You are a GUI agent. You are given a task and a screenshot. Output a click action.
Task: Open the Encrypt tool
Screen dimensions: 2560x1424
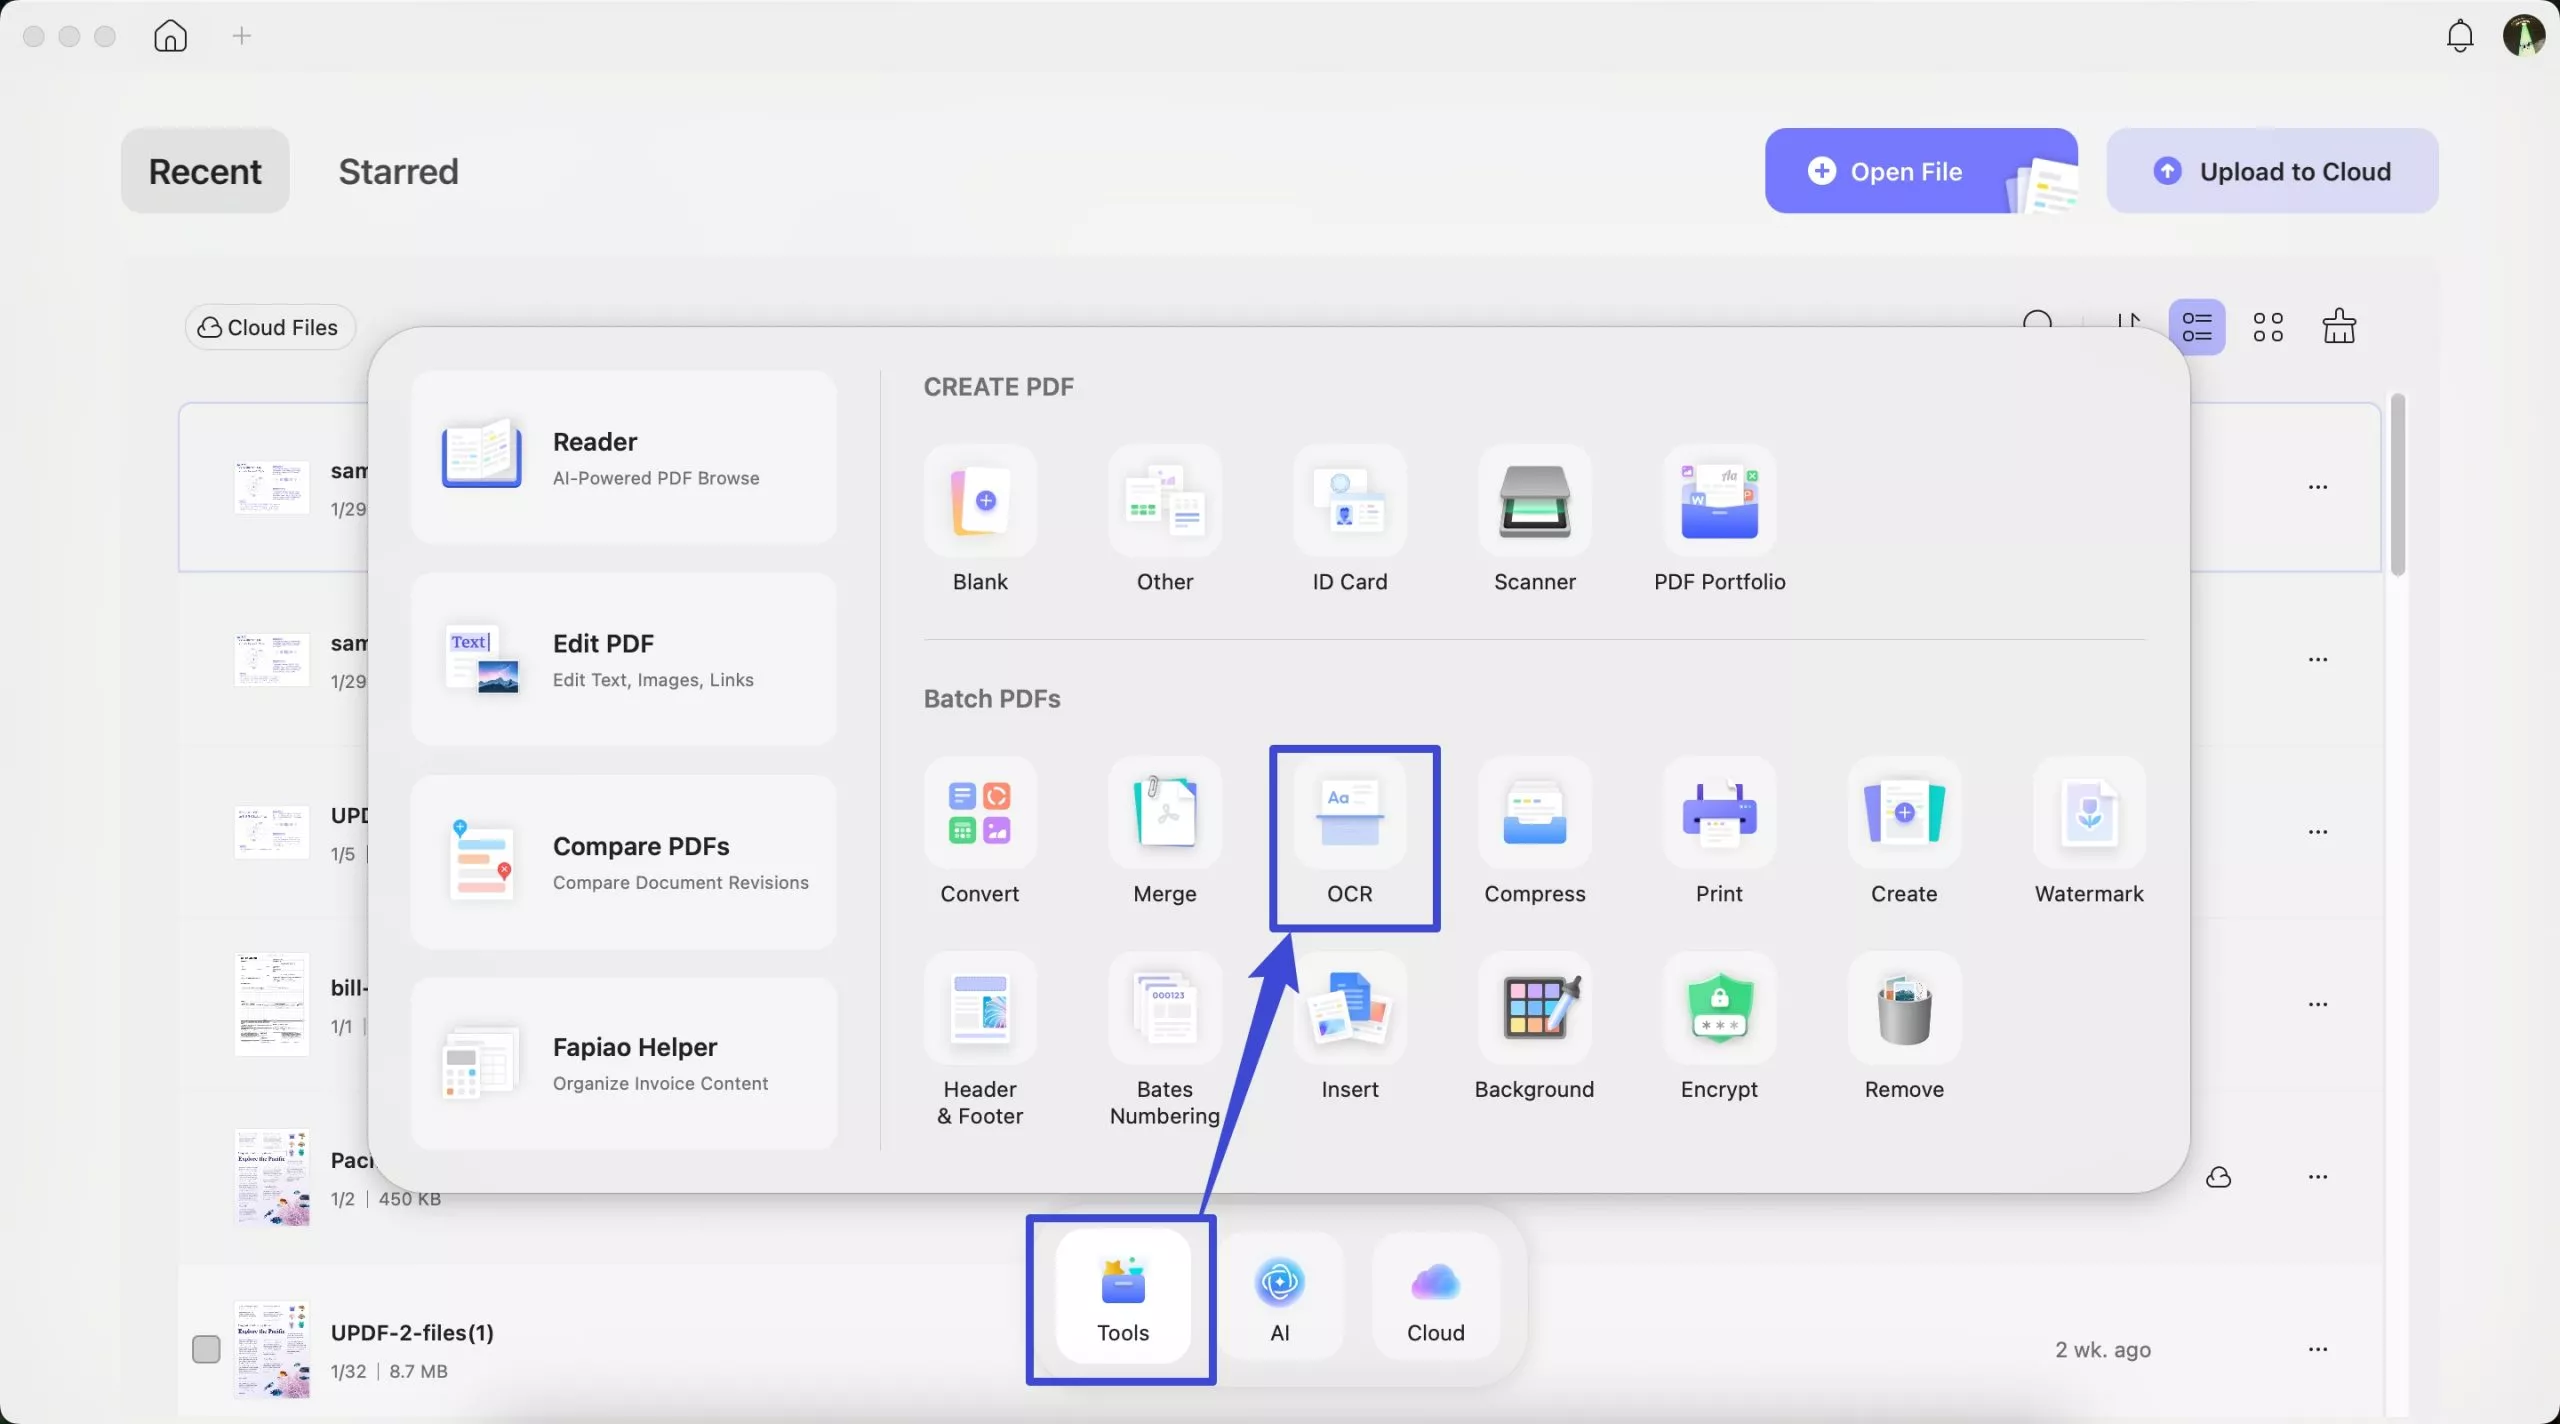(1718, 1028)
